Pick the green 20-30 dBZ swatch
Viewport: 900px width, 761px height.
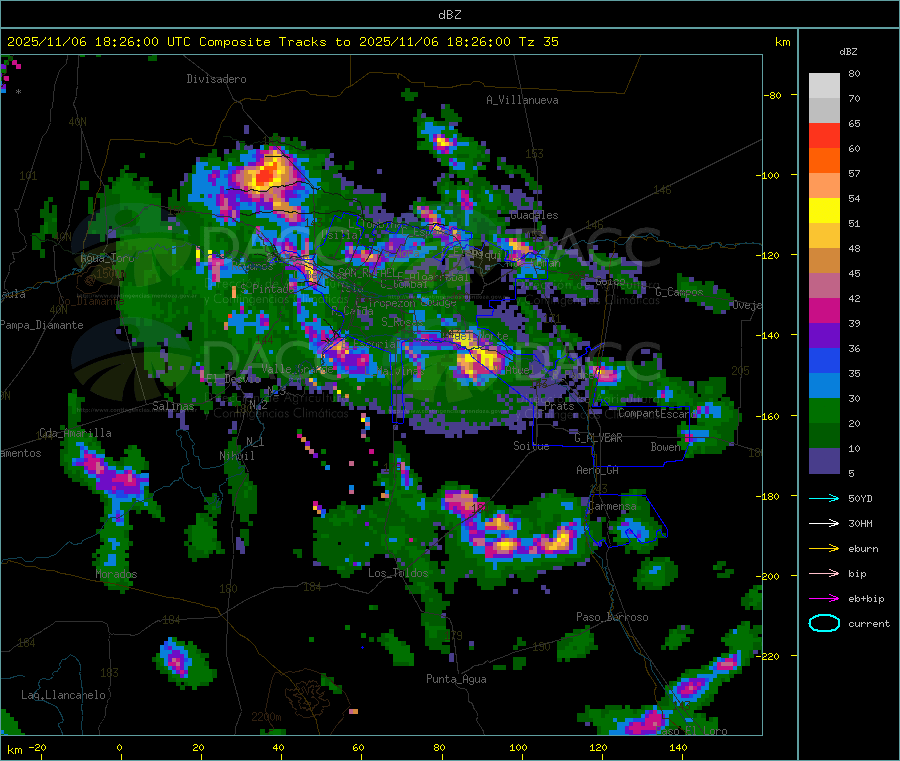[824, 410]
